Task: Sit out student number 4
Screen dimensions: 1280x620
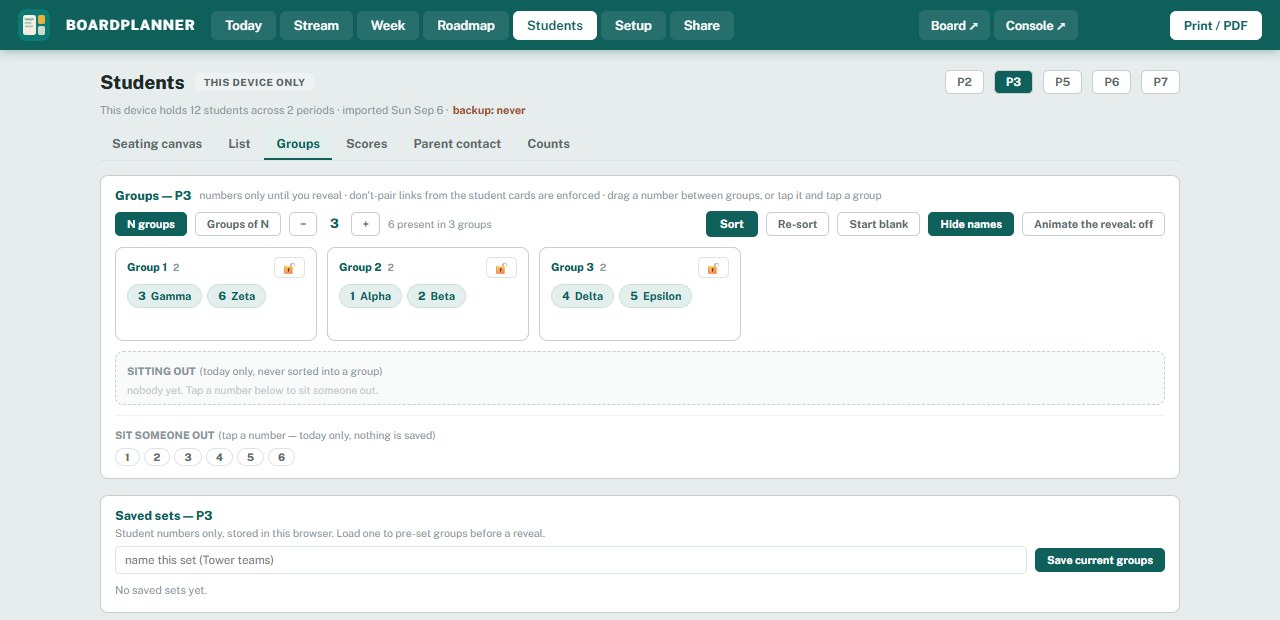Action: pyautogui.click(x=219, y=457)
